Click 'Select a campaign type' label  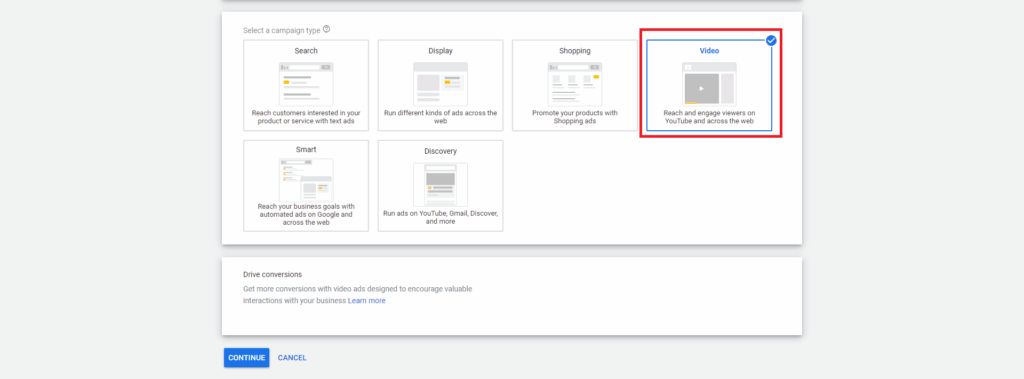(281, 30)
